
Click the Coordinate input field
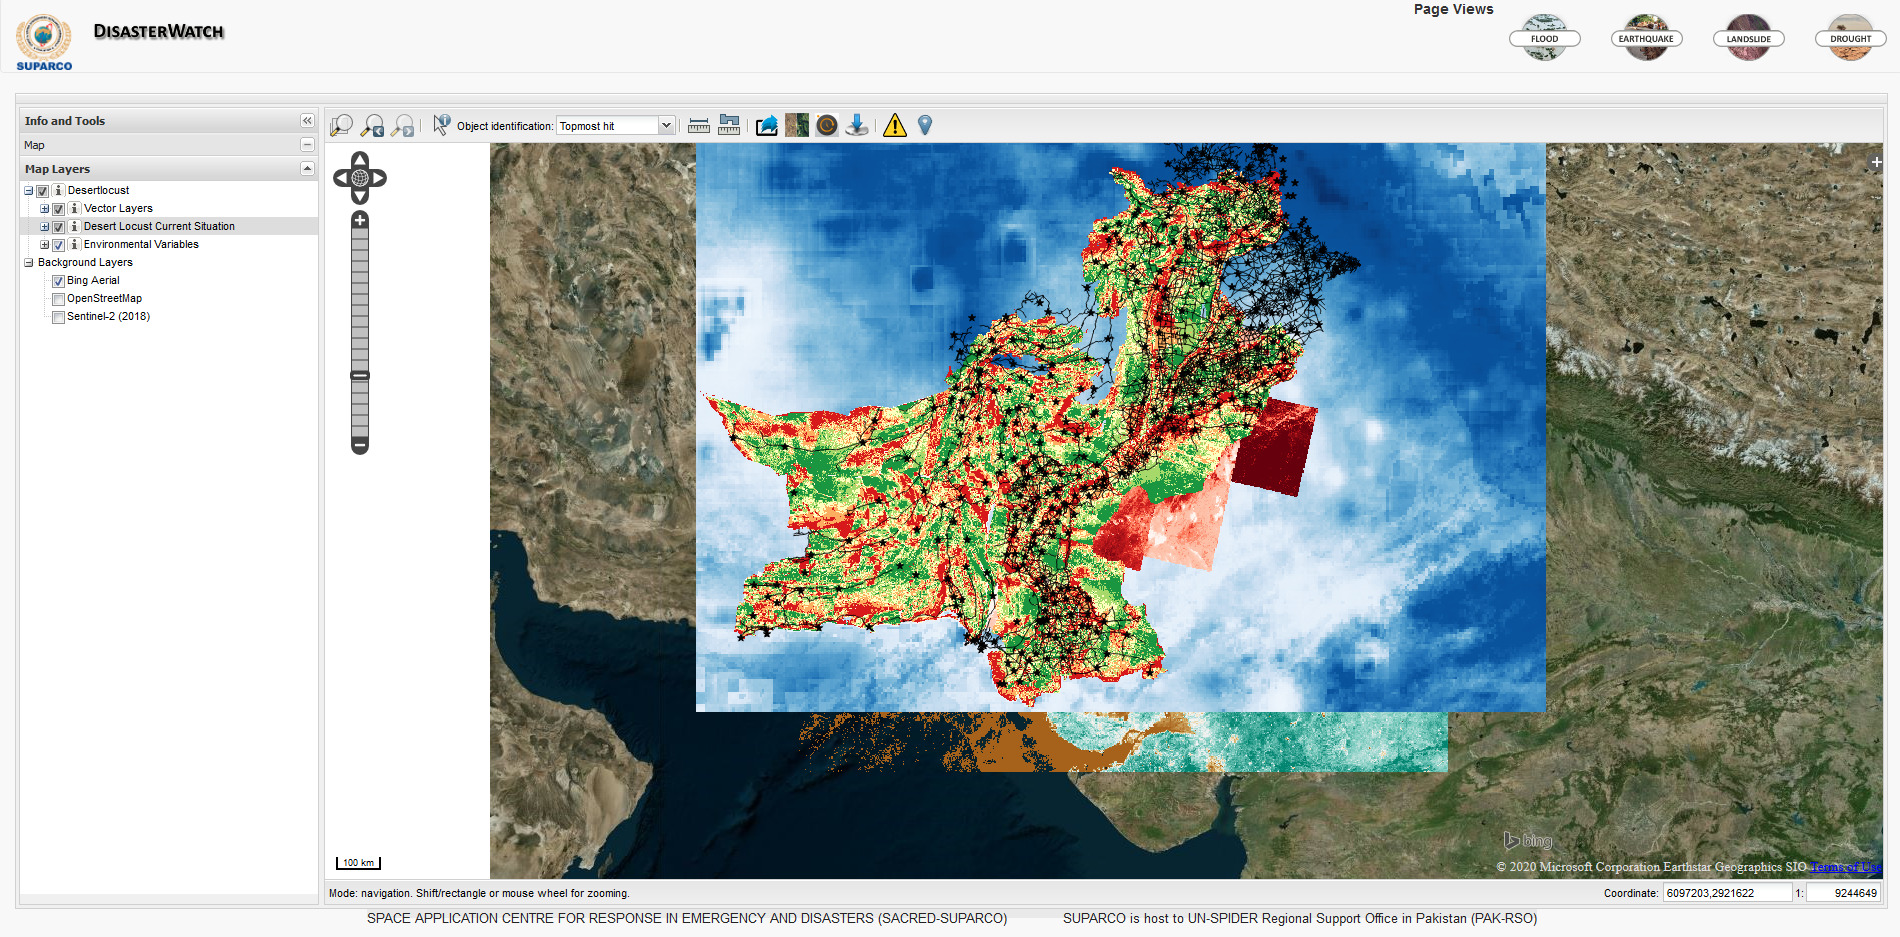pos(1726,893)
